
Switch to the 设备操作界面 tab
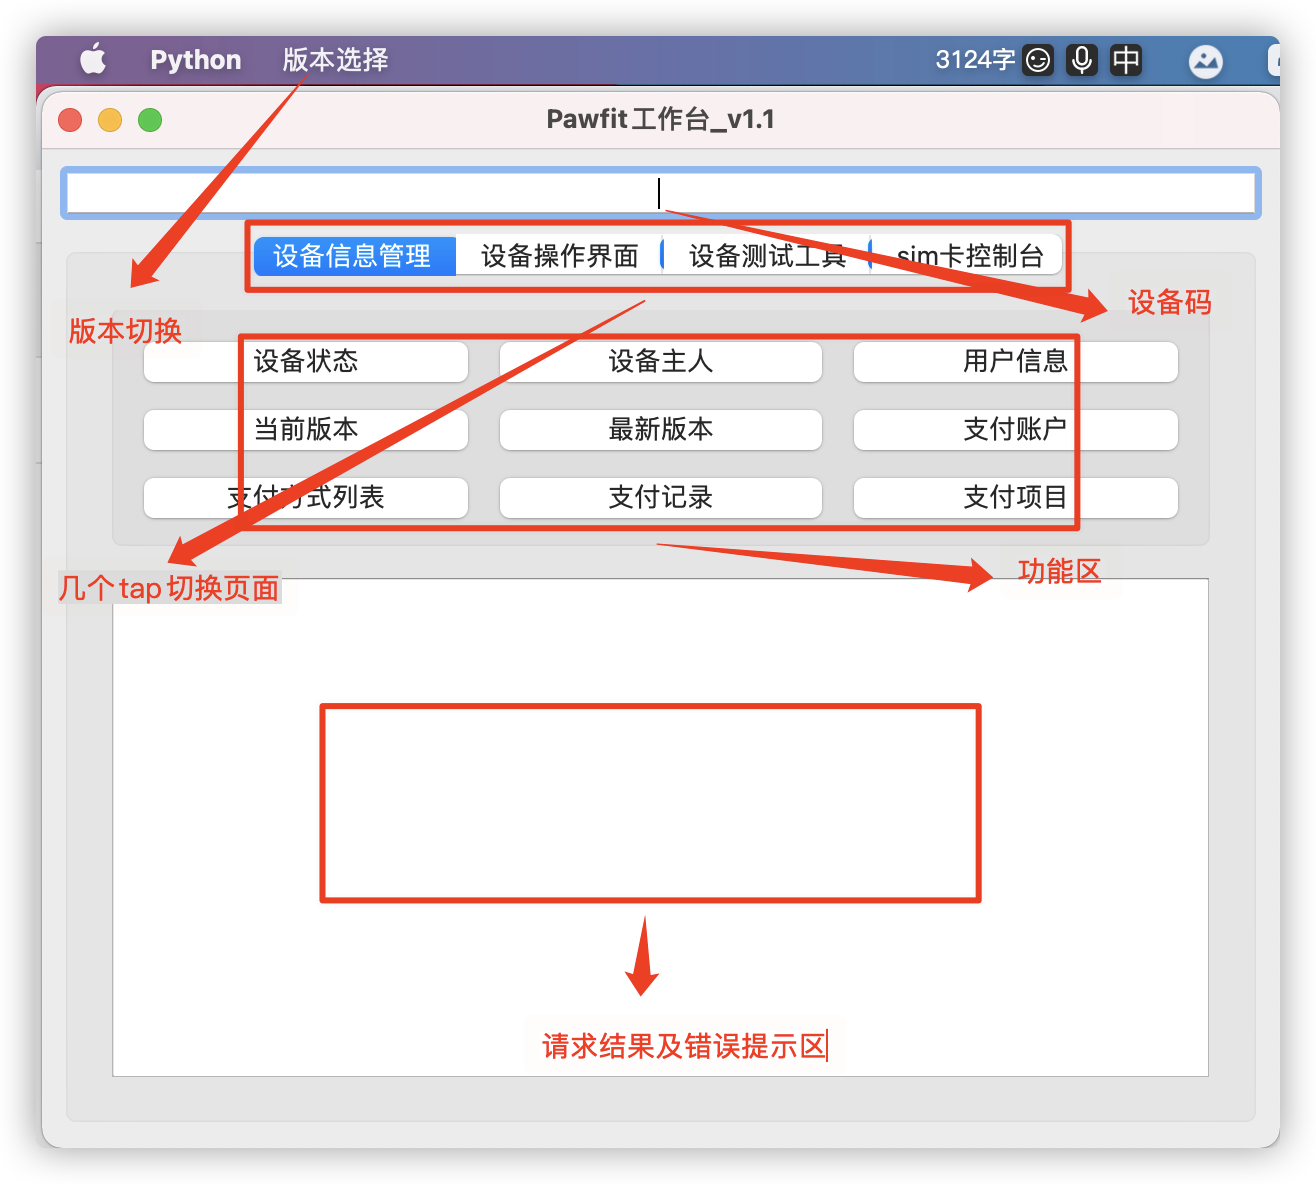tap(559, 255)
